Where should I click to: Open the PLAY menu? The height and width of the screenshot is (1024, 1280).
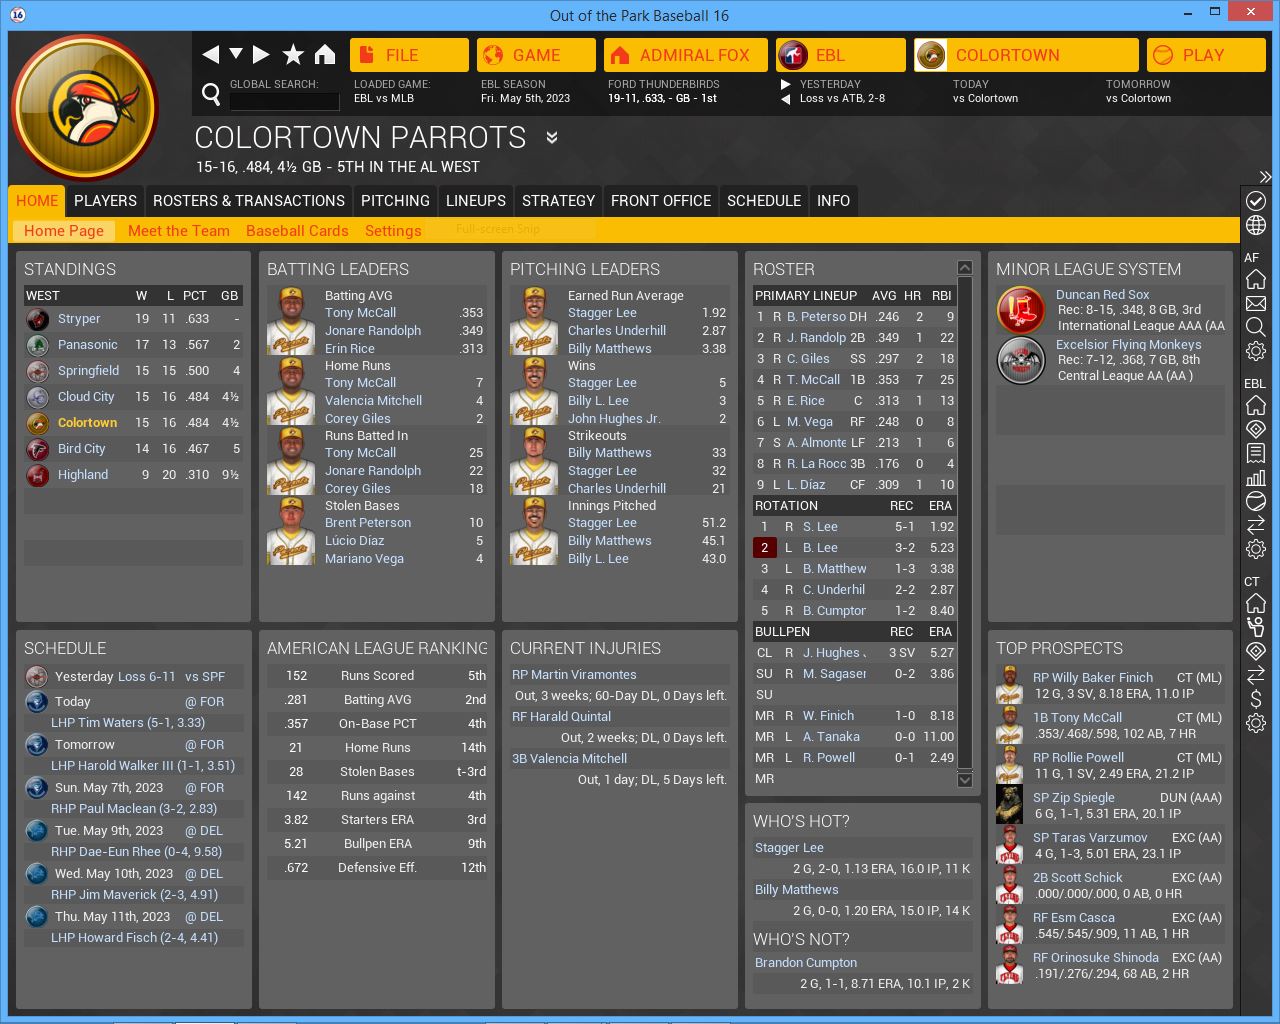coord(1206,55)
